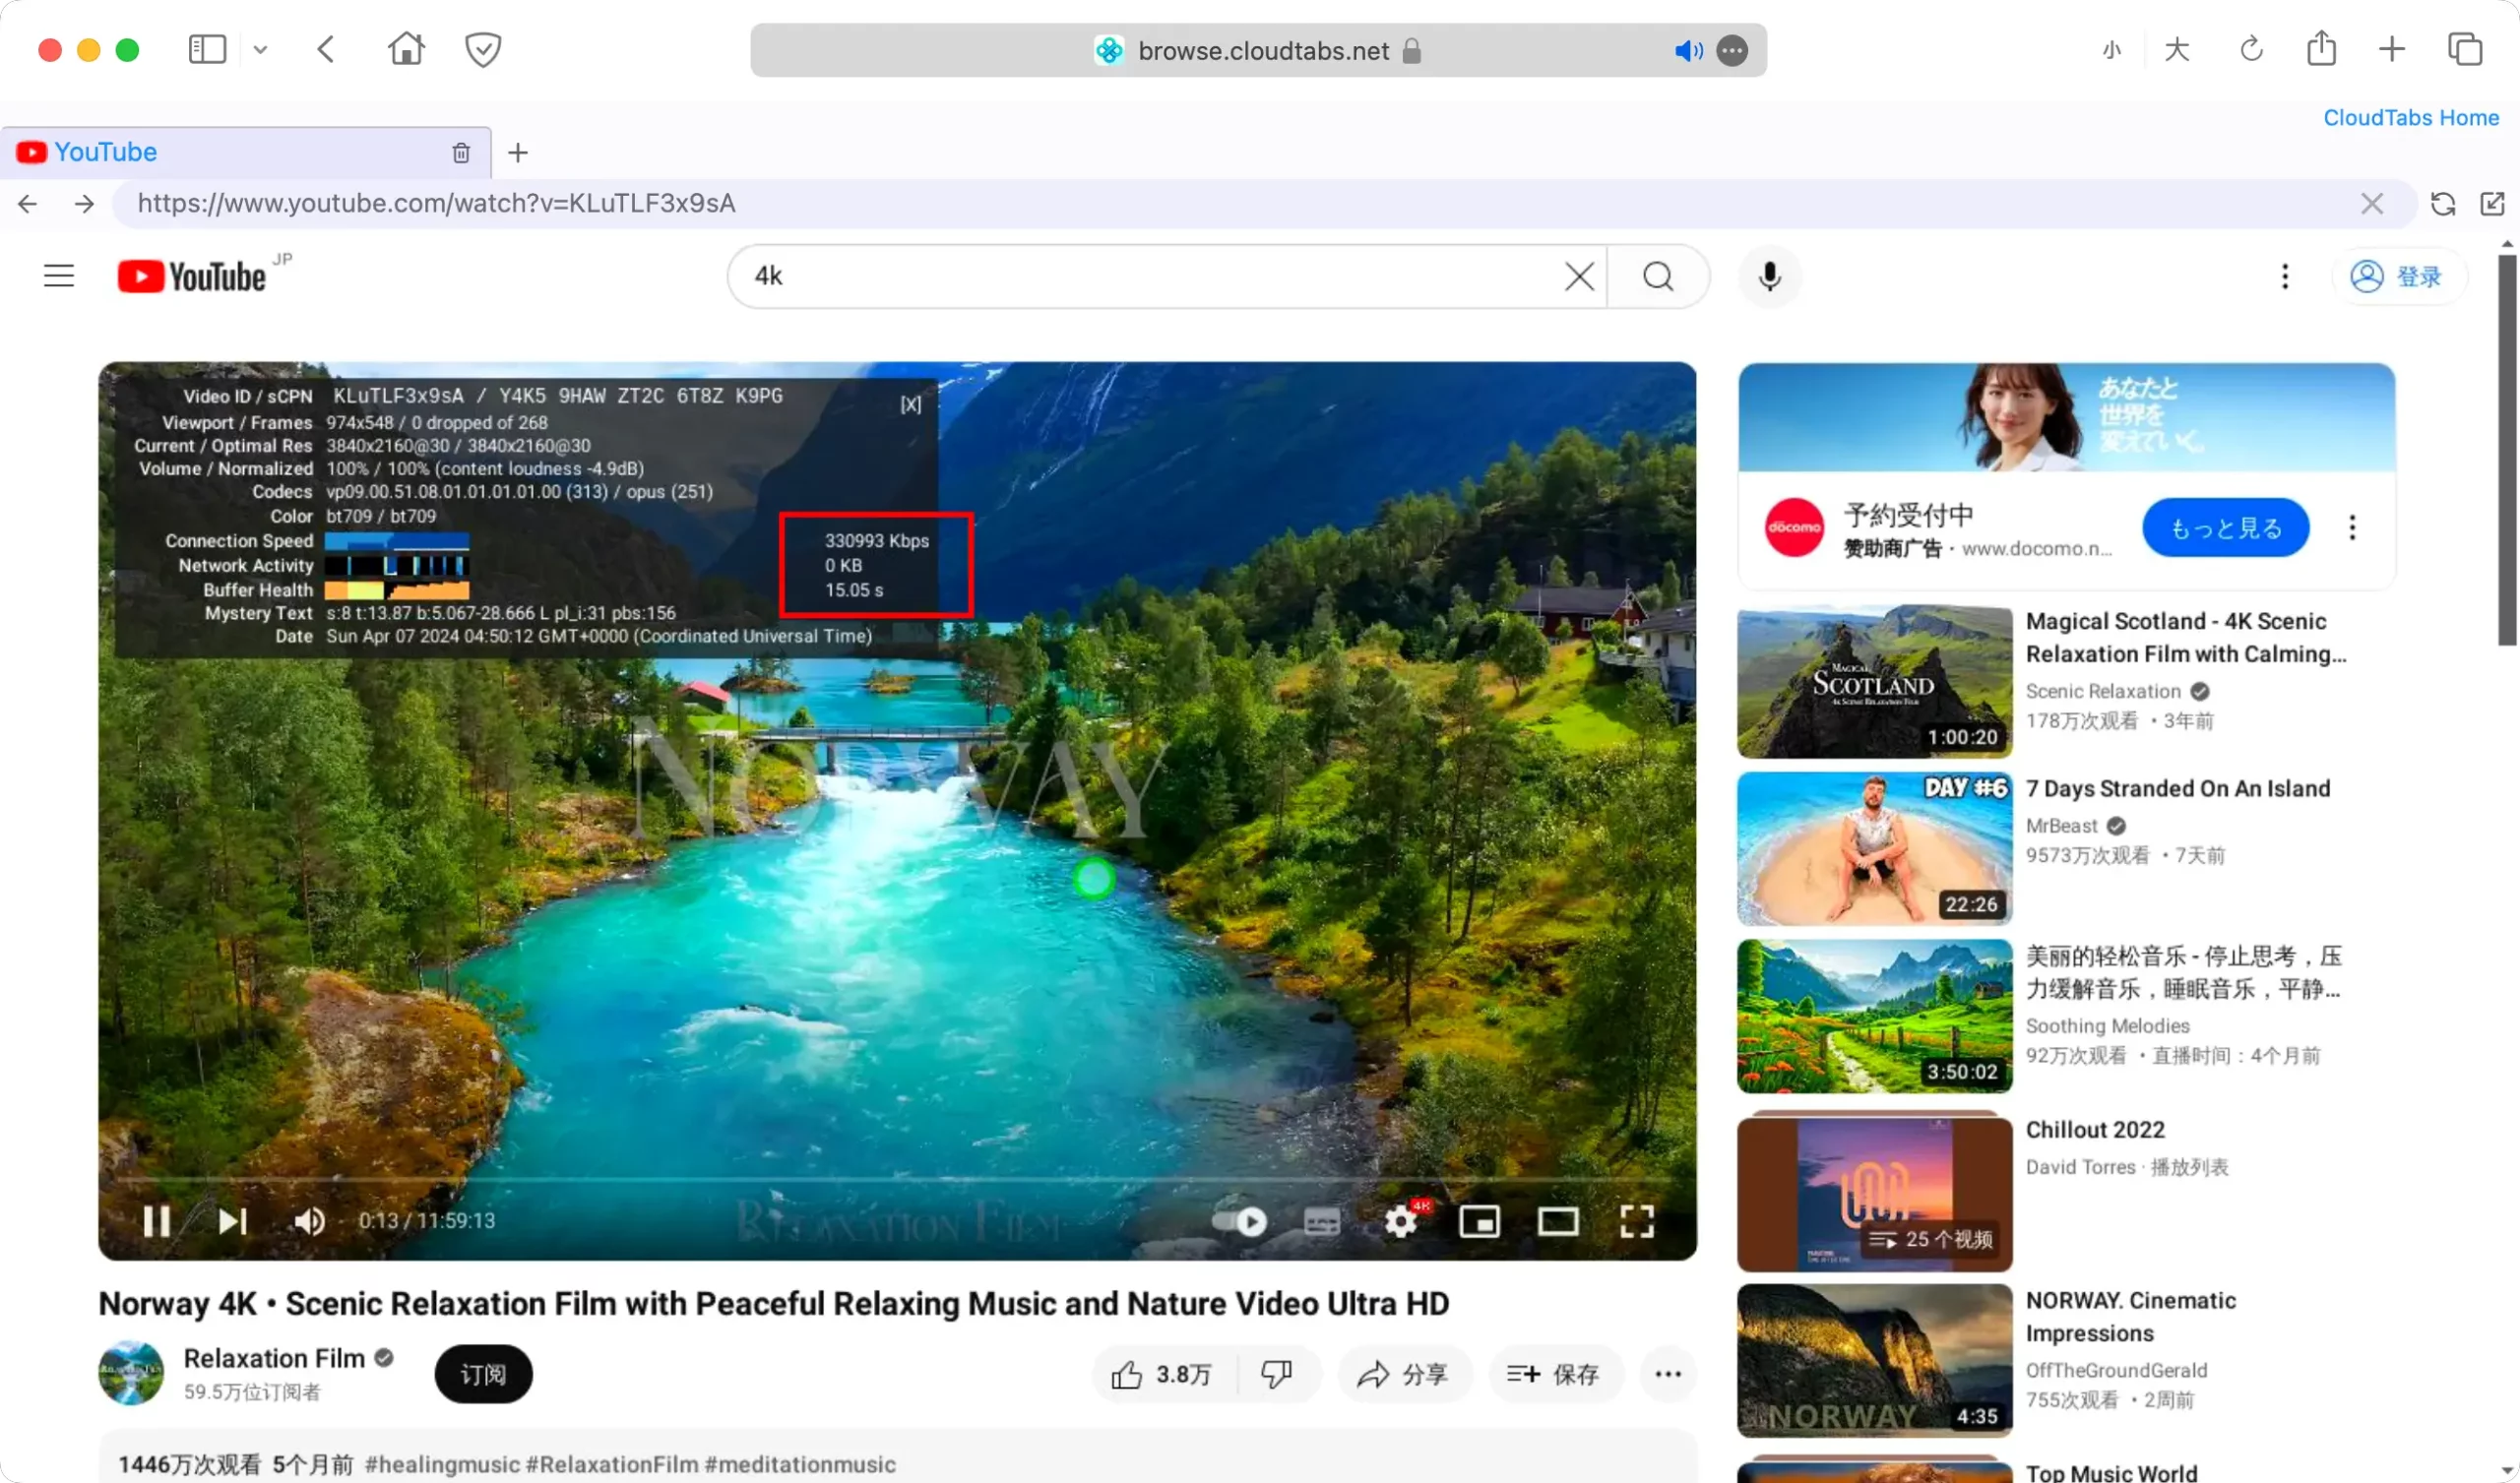Reload the page in Safari toolbar
2520x1483 pixels.
pos(2251,49)
